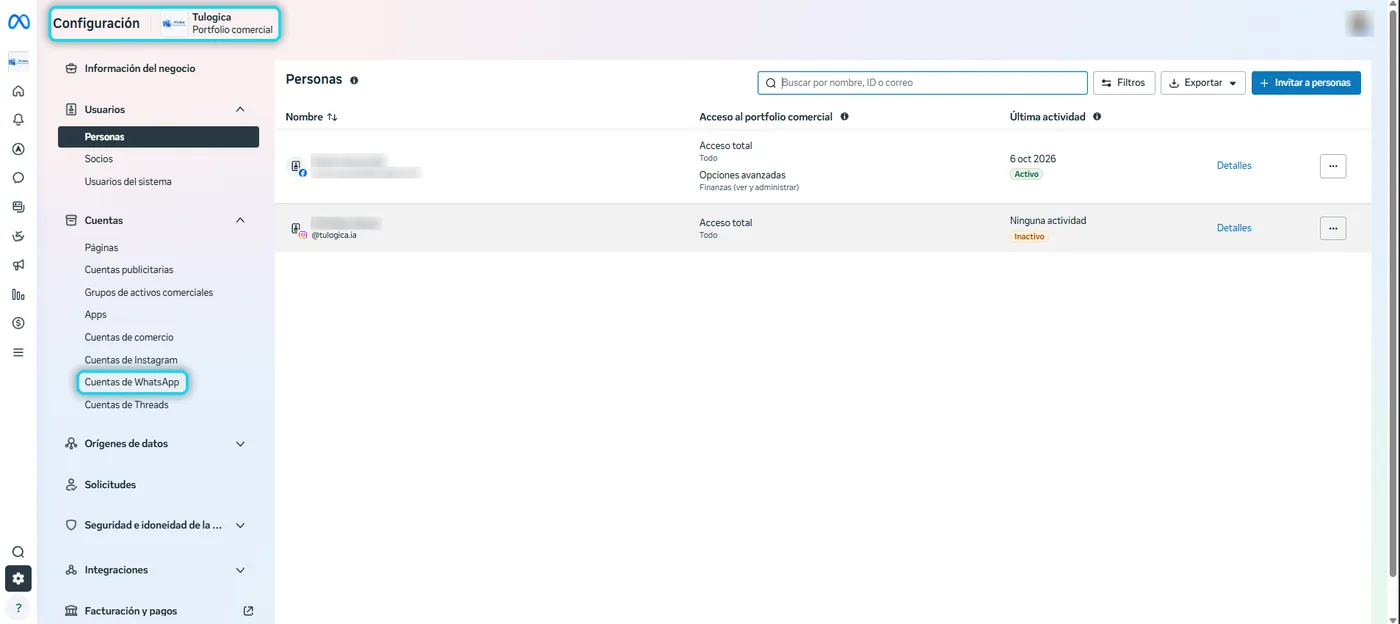Expand Seguridad e idoneidad section

click(x=240, y=525)
